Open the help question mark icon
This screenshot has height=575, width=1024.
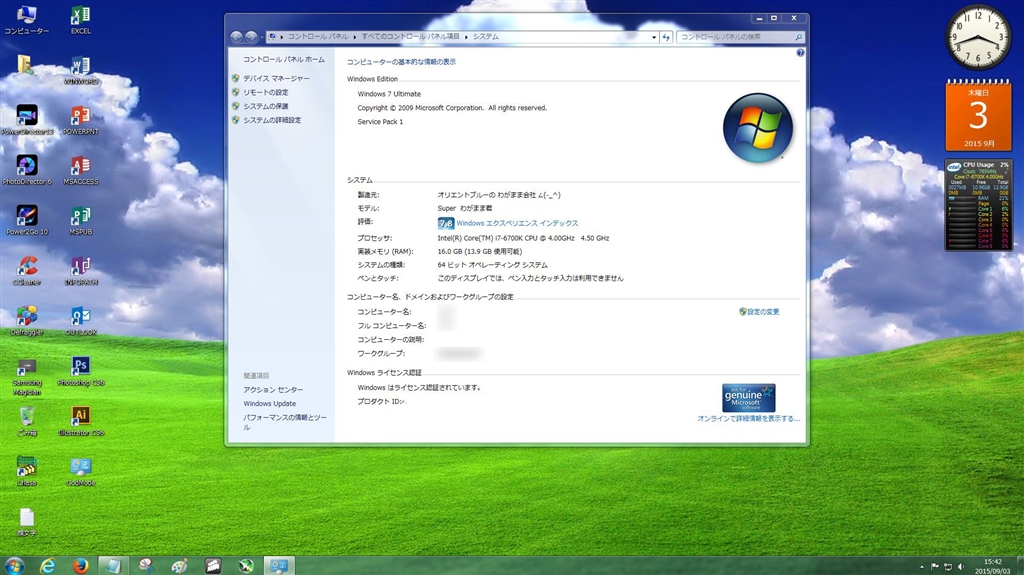coord(800,53)
